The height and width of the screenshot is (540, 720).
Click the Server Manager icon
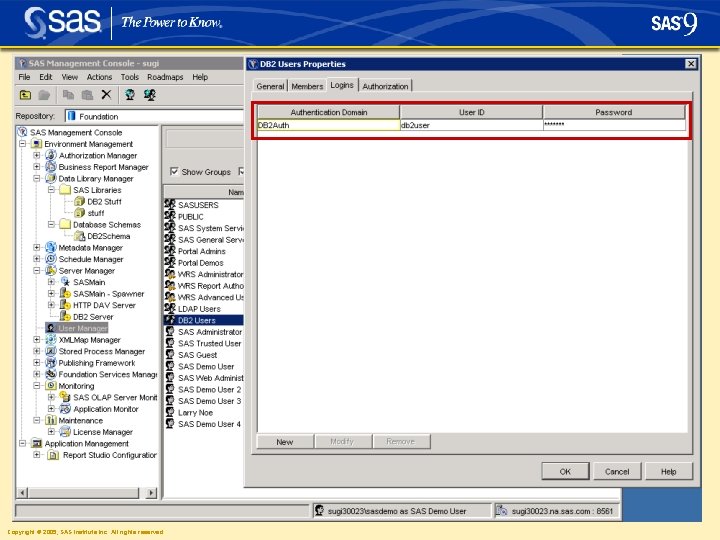tap(51, 270)
